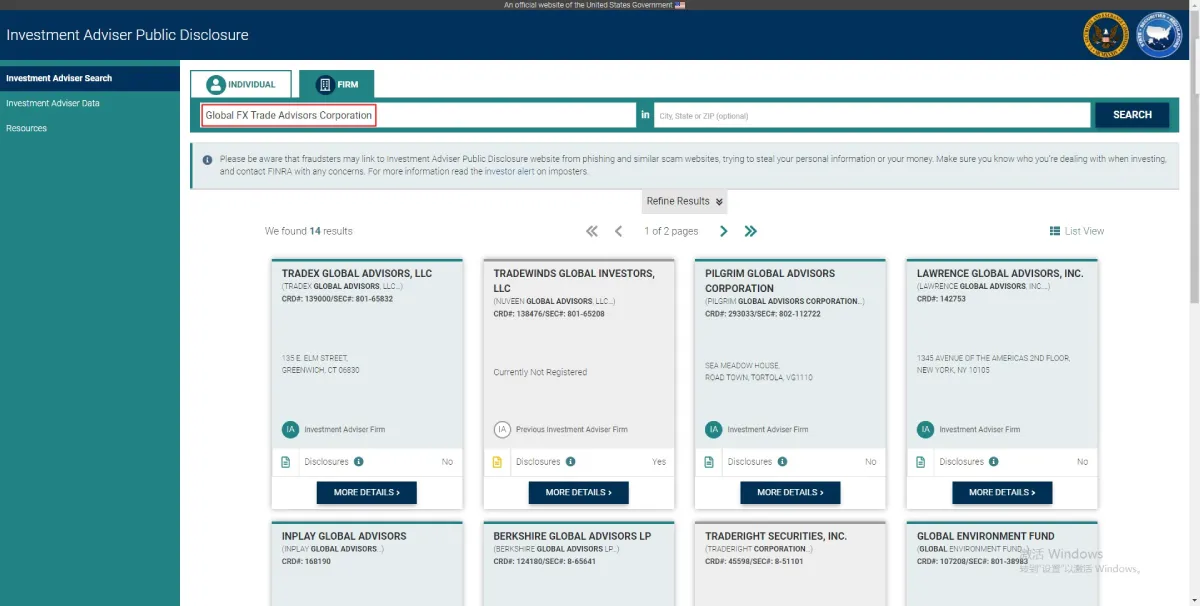The image size is (1200, 606).
Task: Open More Details for Tradewinds Global Investors
Action: pyautogui.click(x=579, y=492)
